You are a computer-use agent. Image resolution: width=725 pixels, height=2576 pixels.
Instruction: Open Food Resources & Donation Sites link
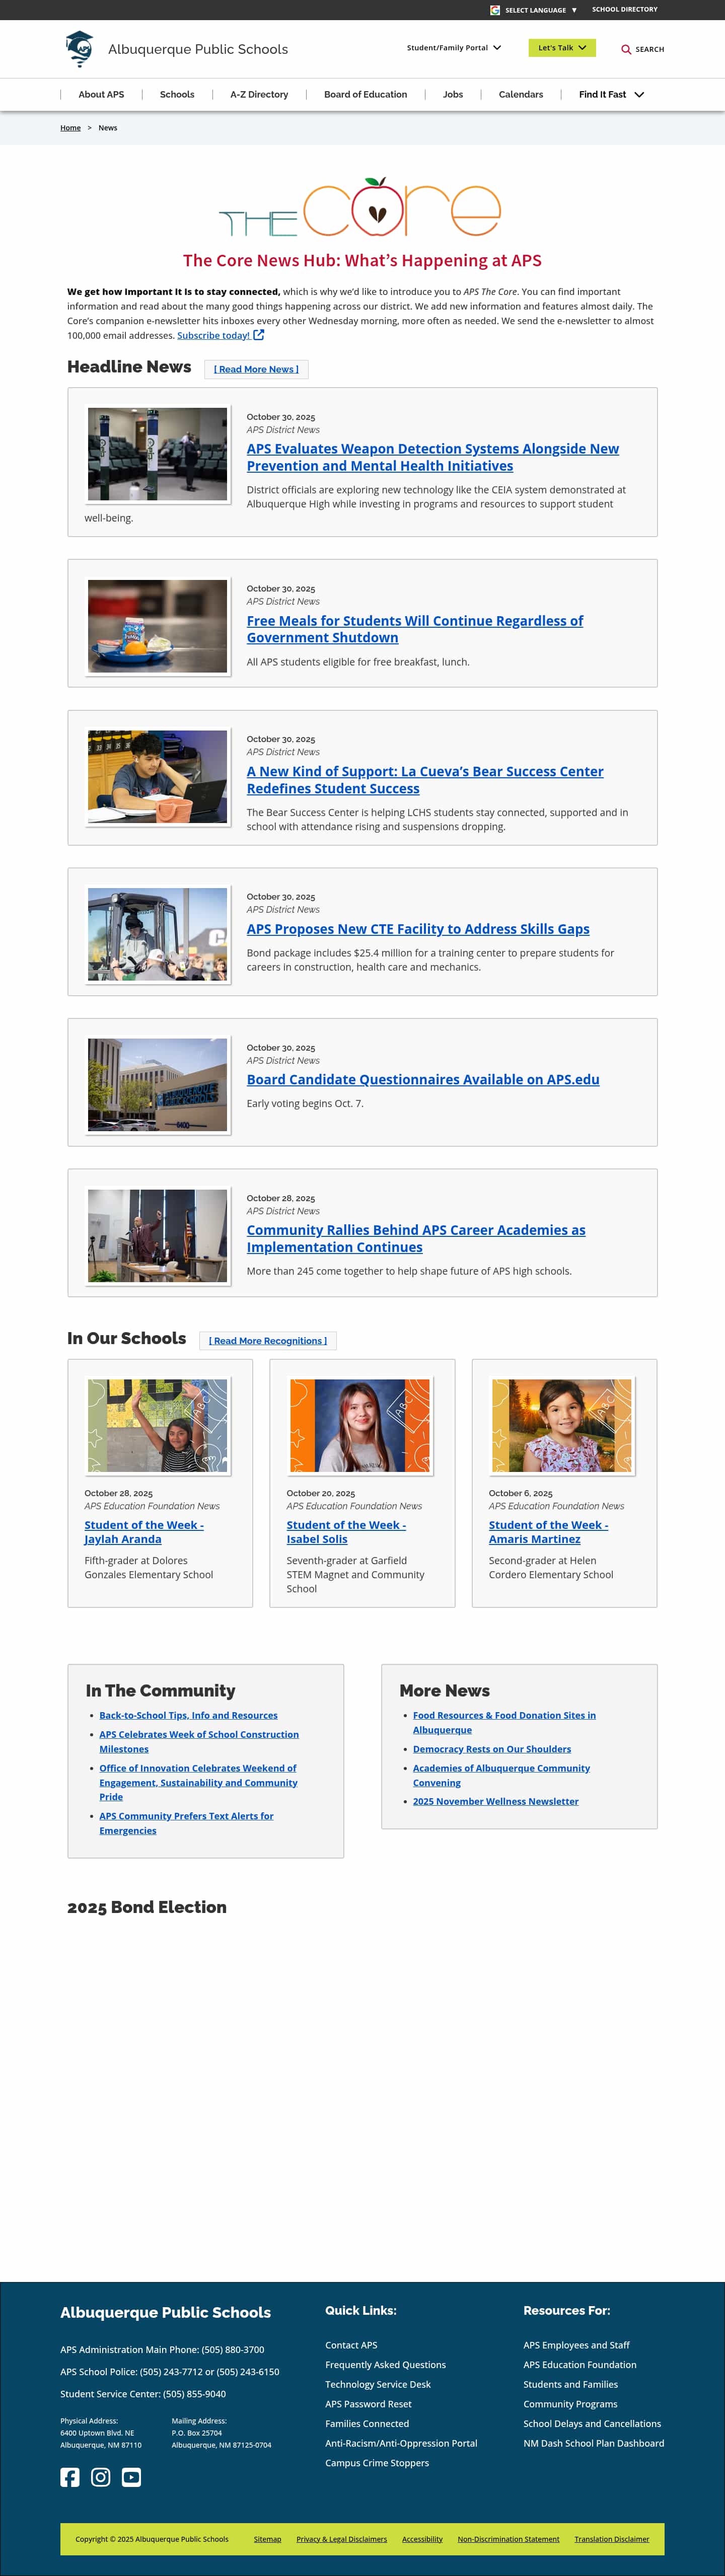pyautogui.click(x=504, y=1723)
